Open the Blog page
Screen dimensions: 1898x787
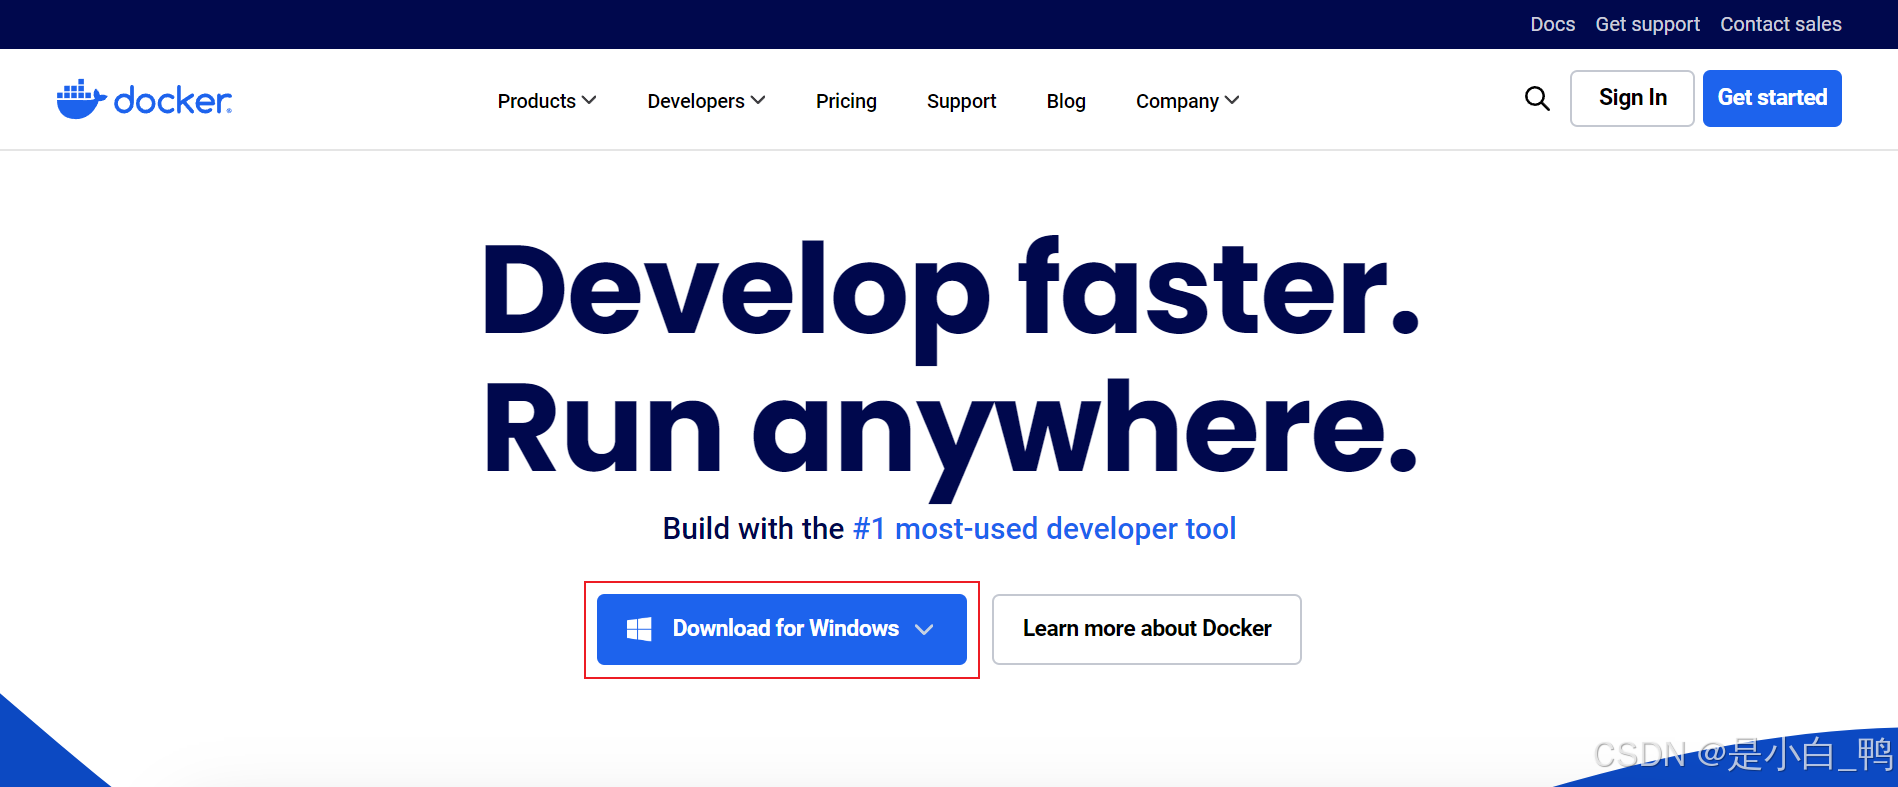pos(1066,101)
